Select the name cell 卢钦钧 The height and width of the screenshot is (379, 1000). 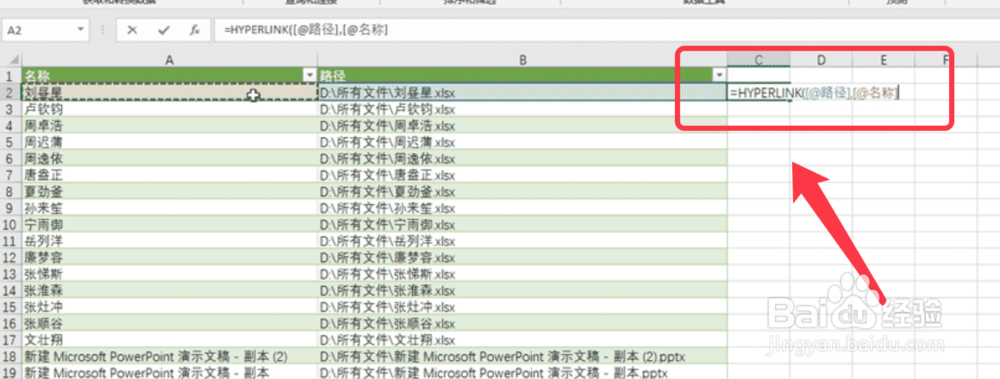click(170, 109)
